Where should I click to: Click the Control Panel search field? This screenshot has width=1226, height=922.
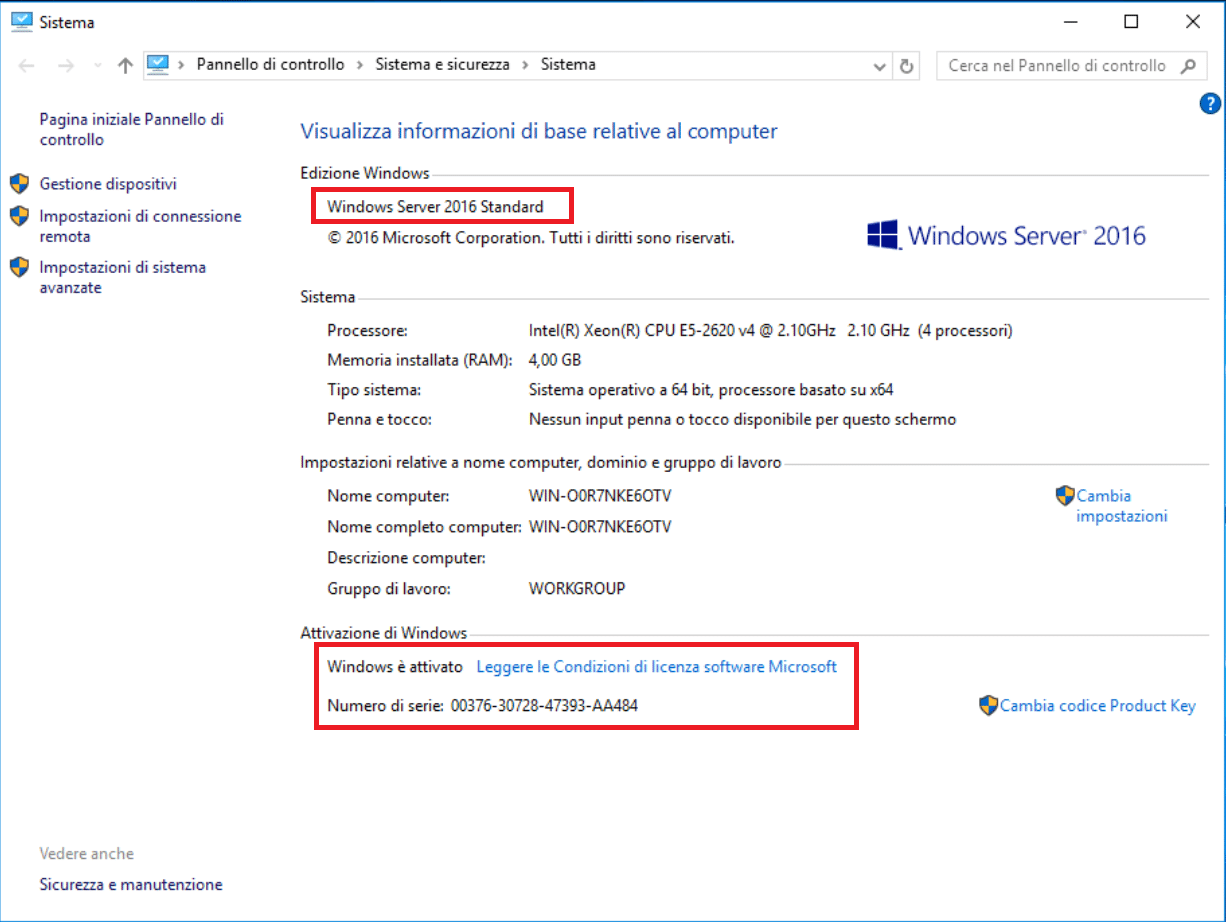pyautogui.click(x=1055, y=66)
